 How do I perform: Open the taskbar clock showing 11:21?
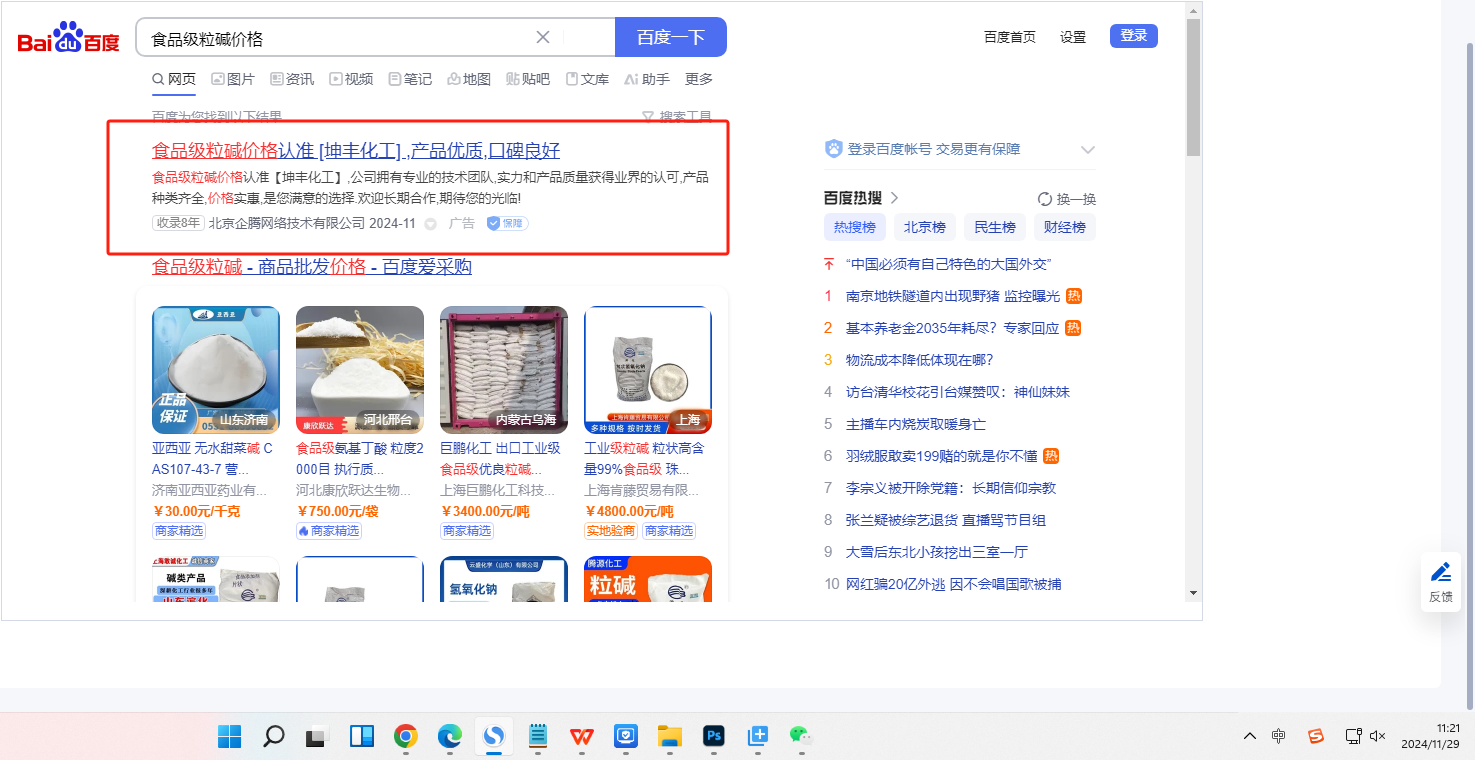(x=1432, y=737)
